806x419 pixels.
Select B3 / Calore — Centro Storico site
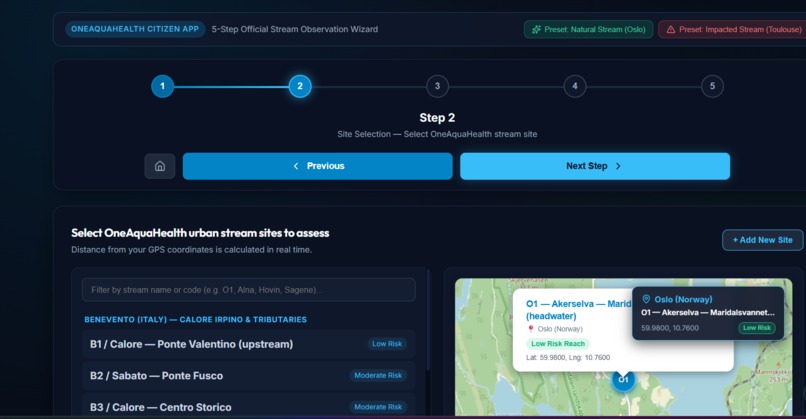click(x=249, y=407)
